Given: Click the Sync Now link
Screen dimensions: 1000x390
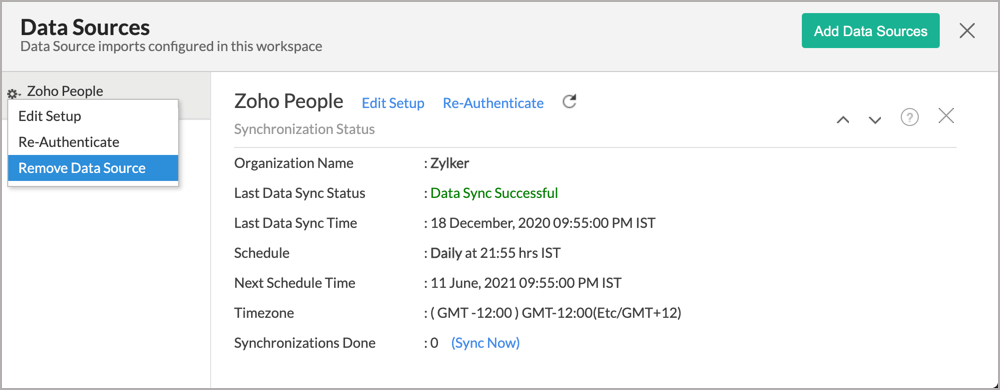Looking at the screenshot, I should 485,343.
